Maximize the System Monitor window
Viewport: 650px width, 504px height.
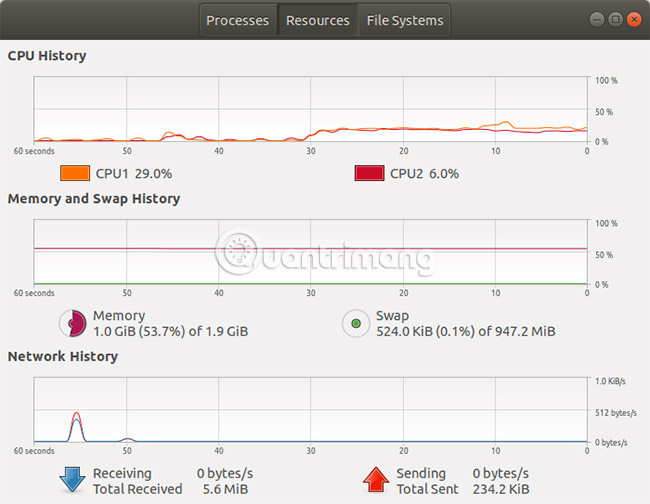[615, 19]
